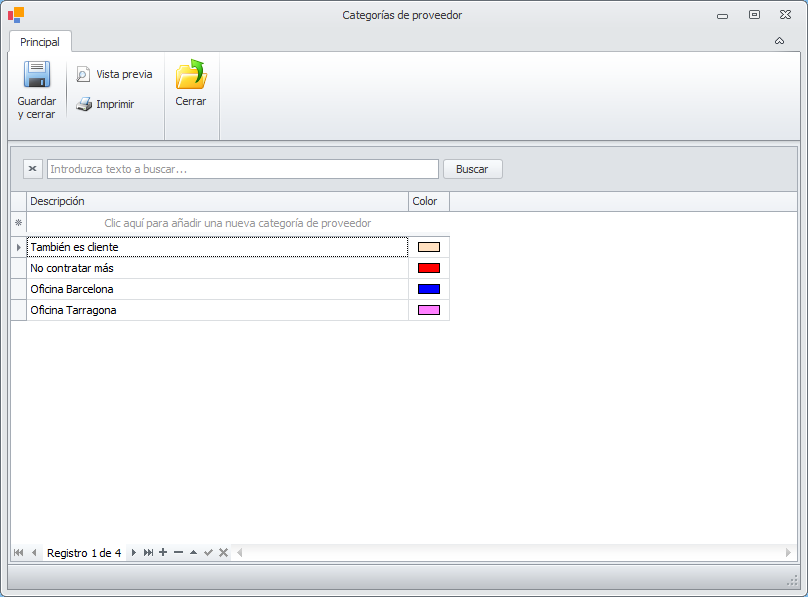808x597 pixels.
Task: Go to the last record in the navigator
Action: pyautogui.click(x=148, y=553)
